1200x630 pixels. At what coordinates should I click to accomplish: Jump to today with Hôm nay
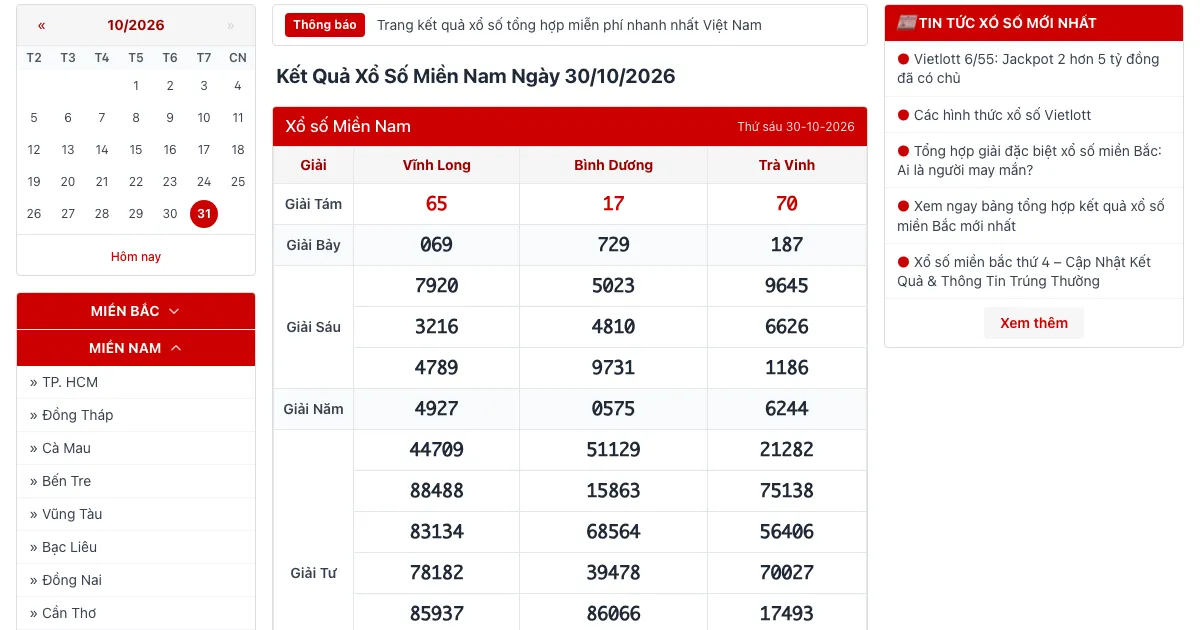pos(136,257)
